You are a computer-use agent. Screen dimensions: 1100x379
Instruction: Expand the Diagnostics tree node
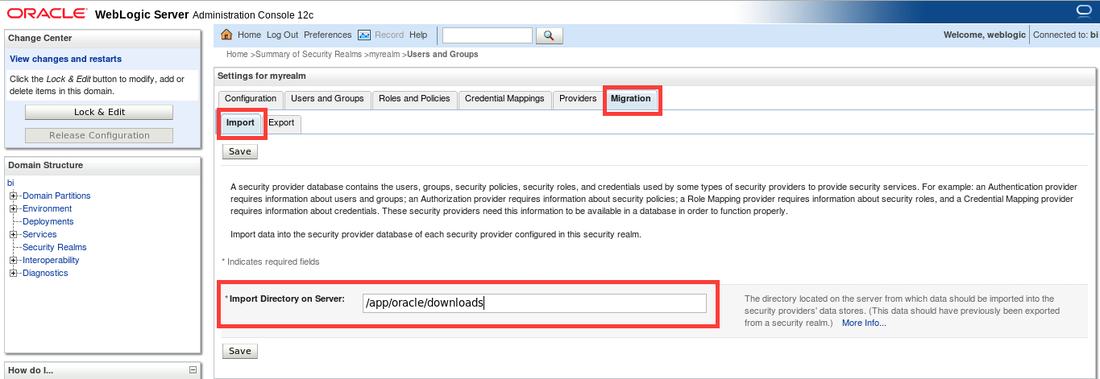click(x=13, y=273)
